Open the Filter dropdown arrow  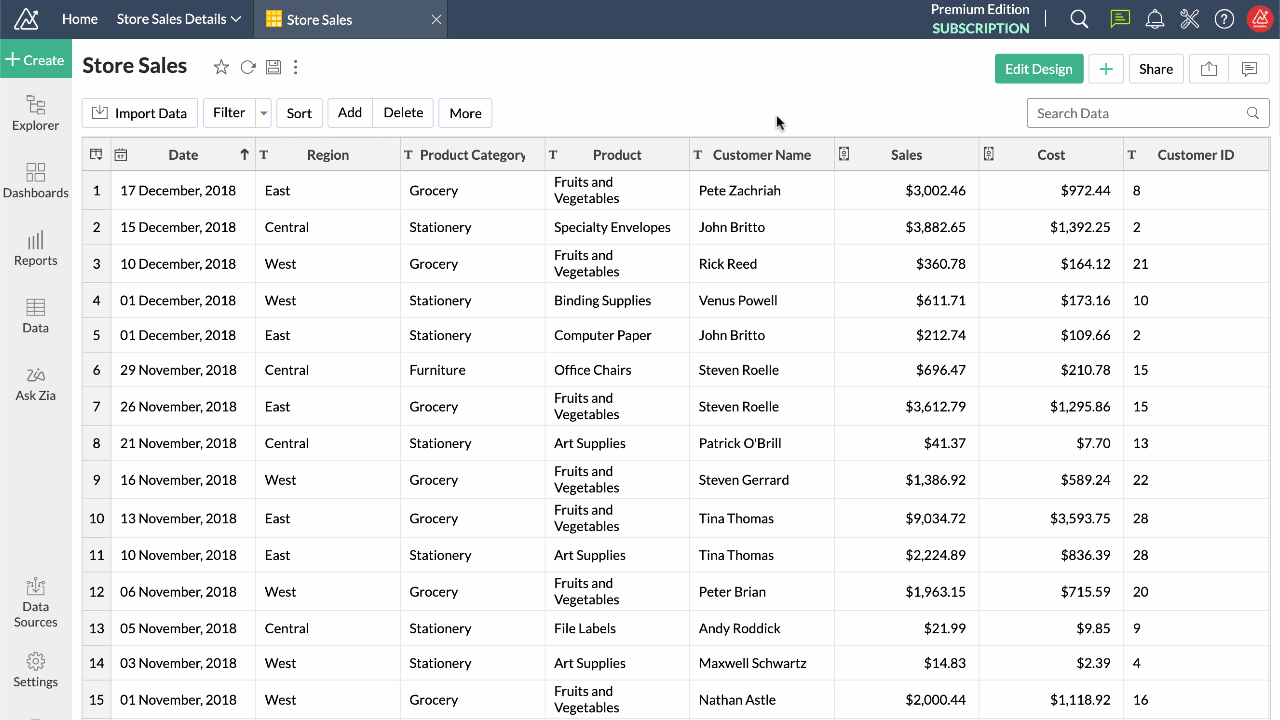pos(264,113)
